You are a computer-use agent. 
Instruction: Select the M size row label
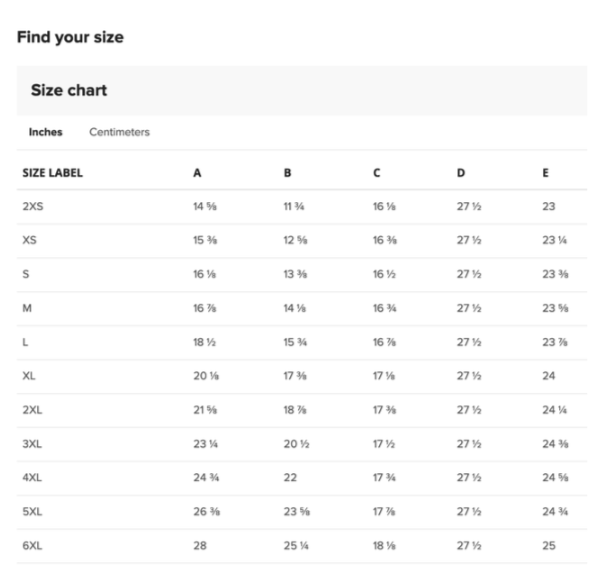[x=26, y=309]
